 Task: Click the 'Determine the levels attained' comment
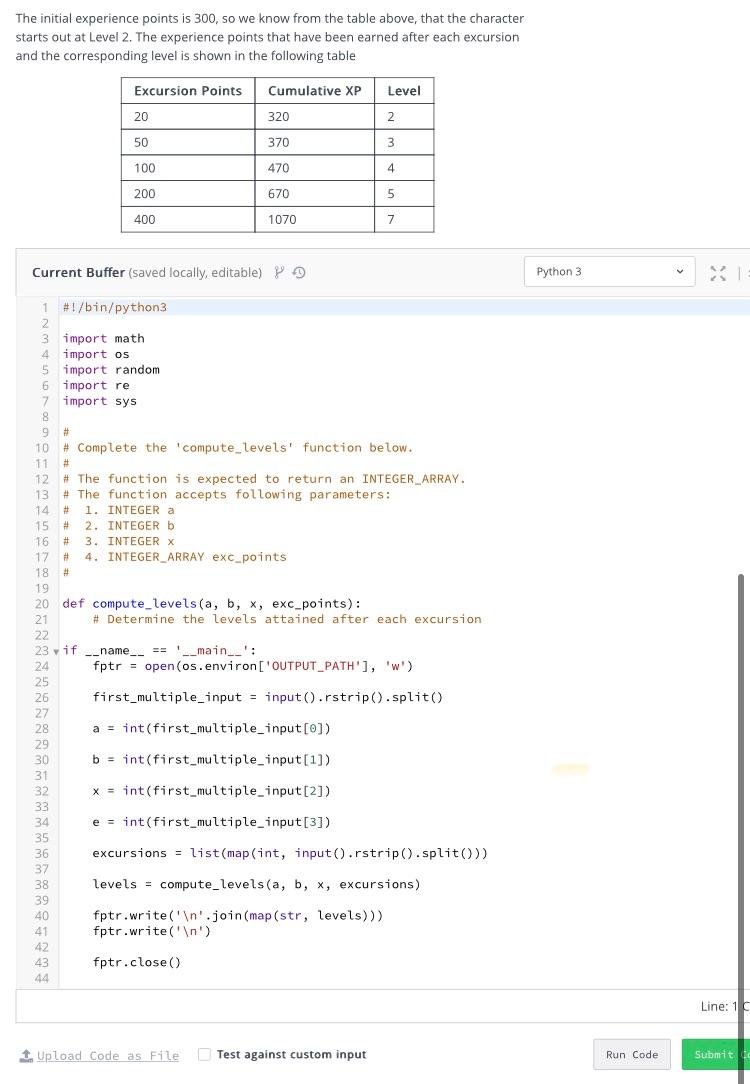287,619
